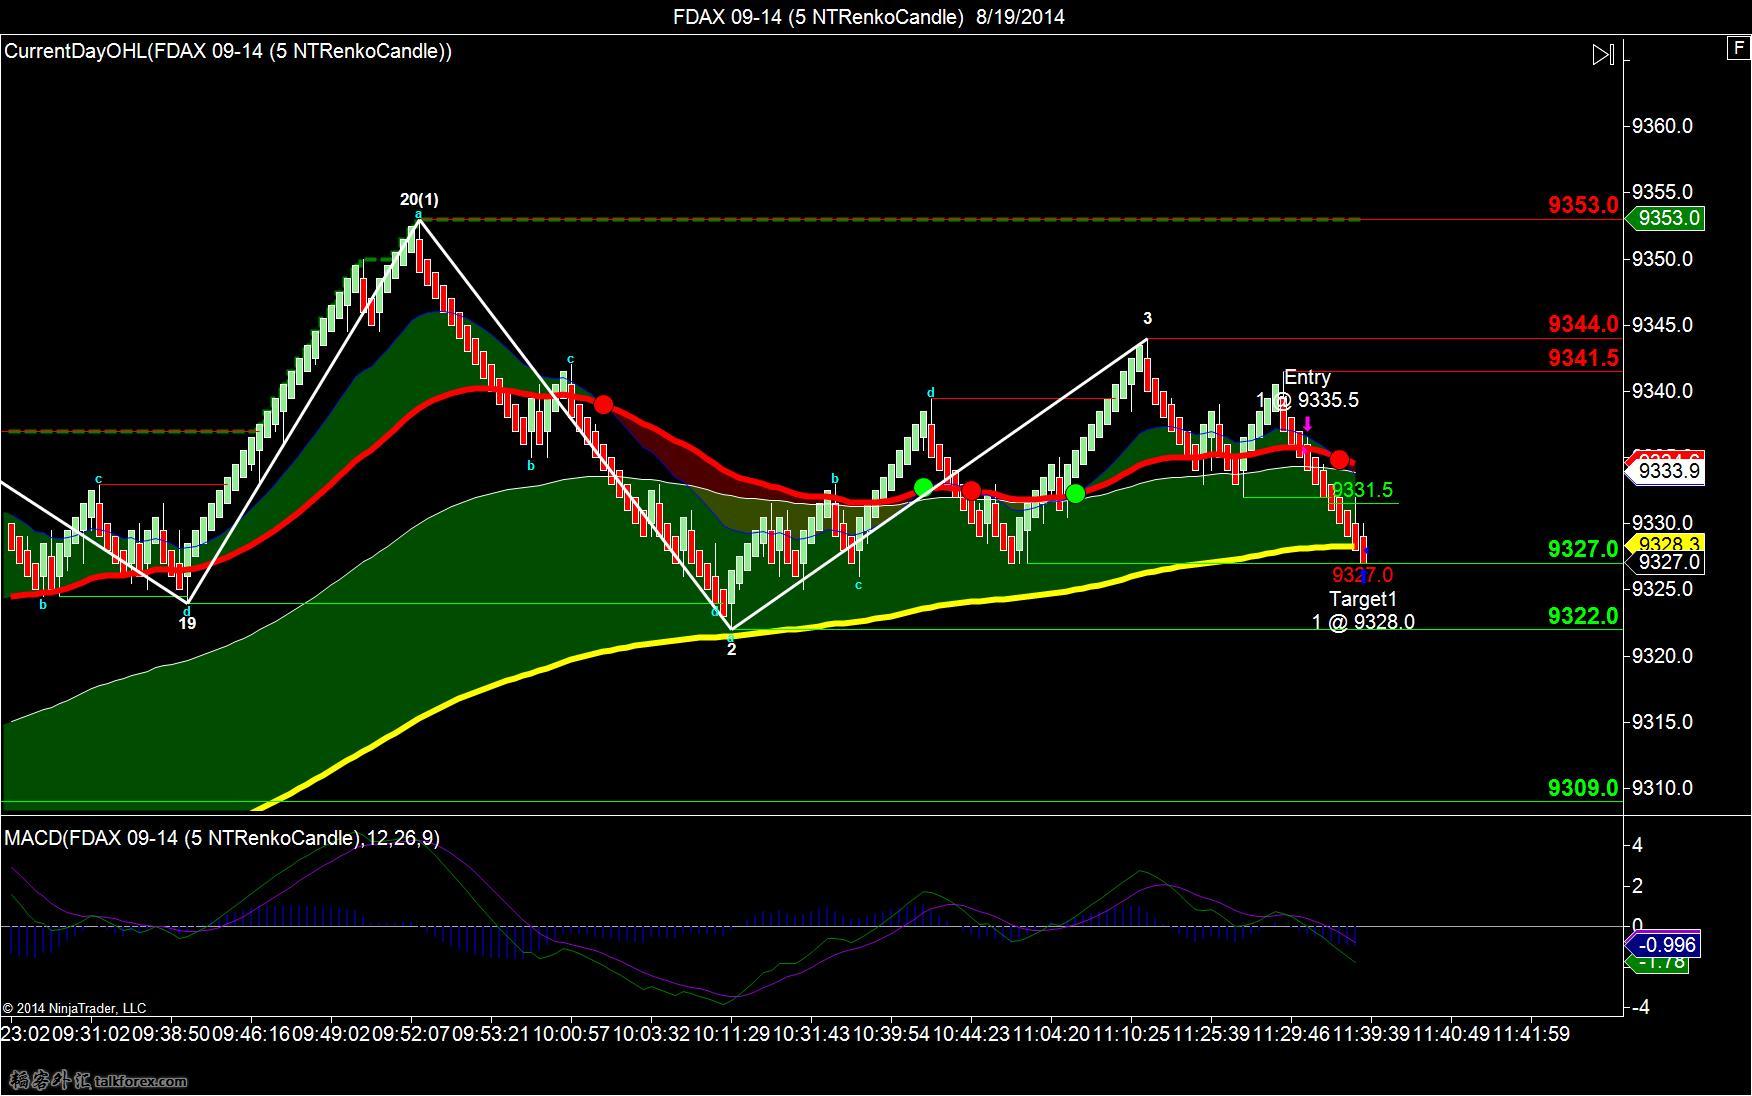Click the red 9353.0 level label
Viewport: 1752px width, 1096px height.
pyautogui.click(x=1583, y=205)
